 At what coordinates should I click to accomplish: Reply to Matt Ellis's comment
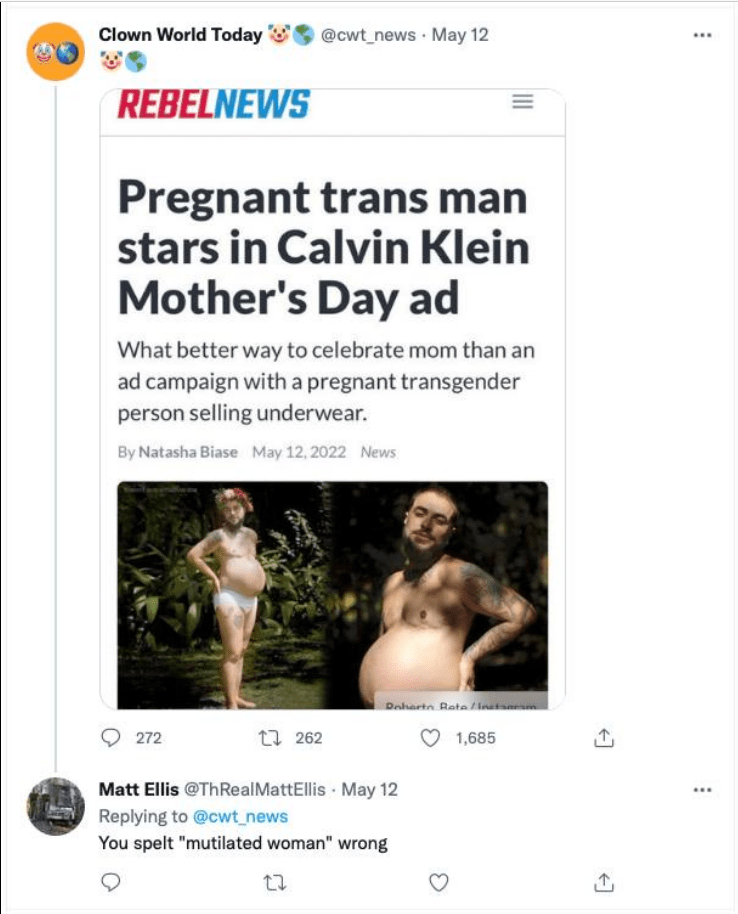[112, 882]
